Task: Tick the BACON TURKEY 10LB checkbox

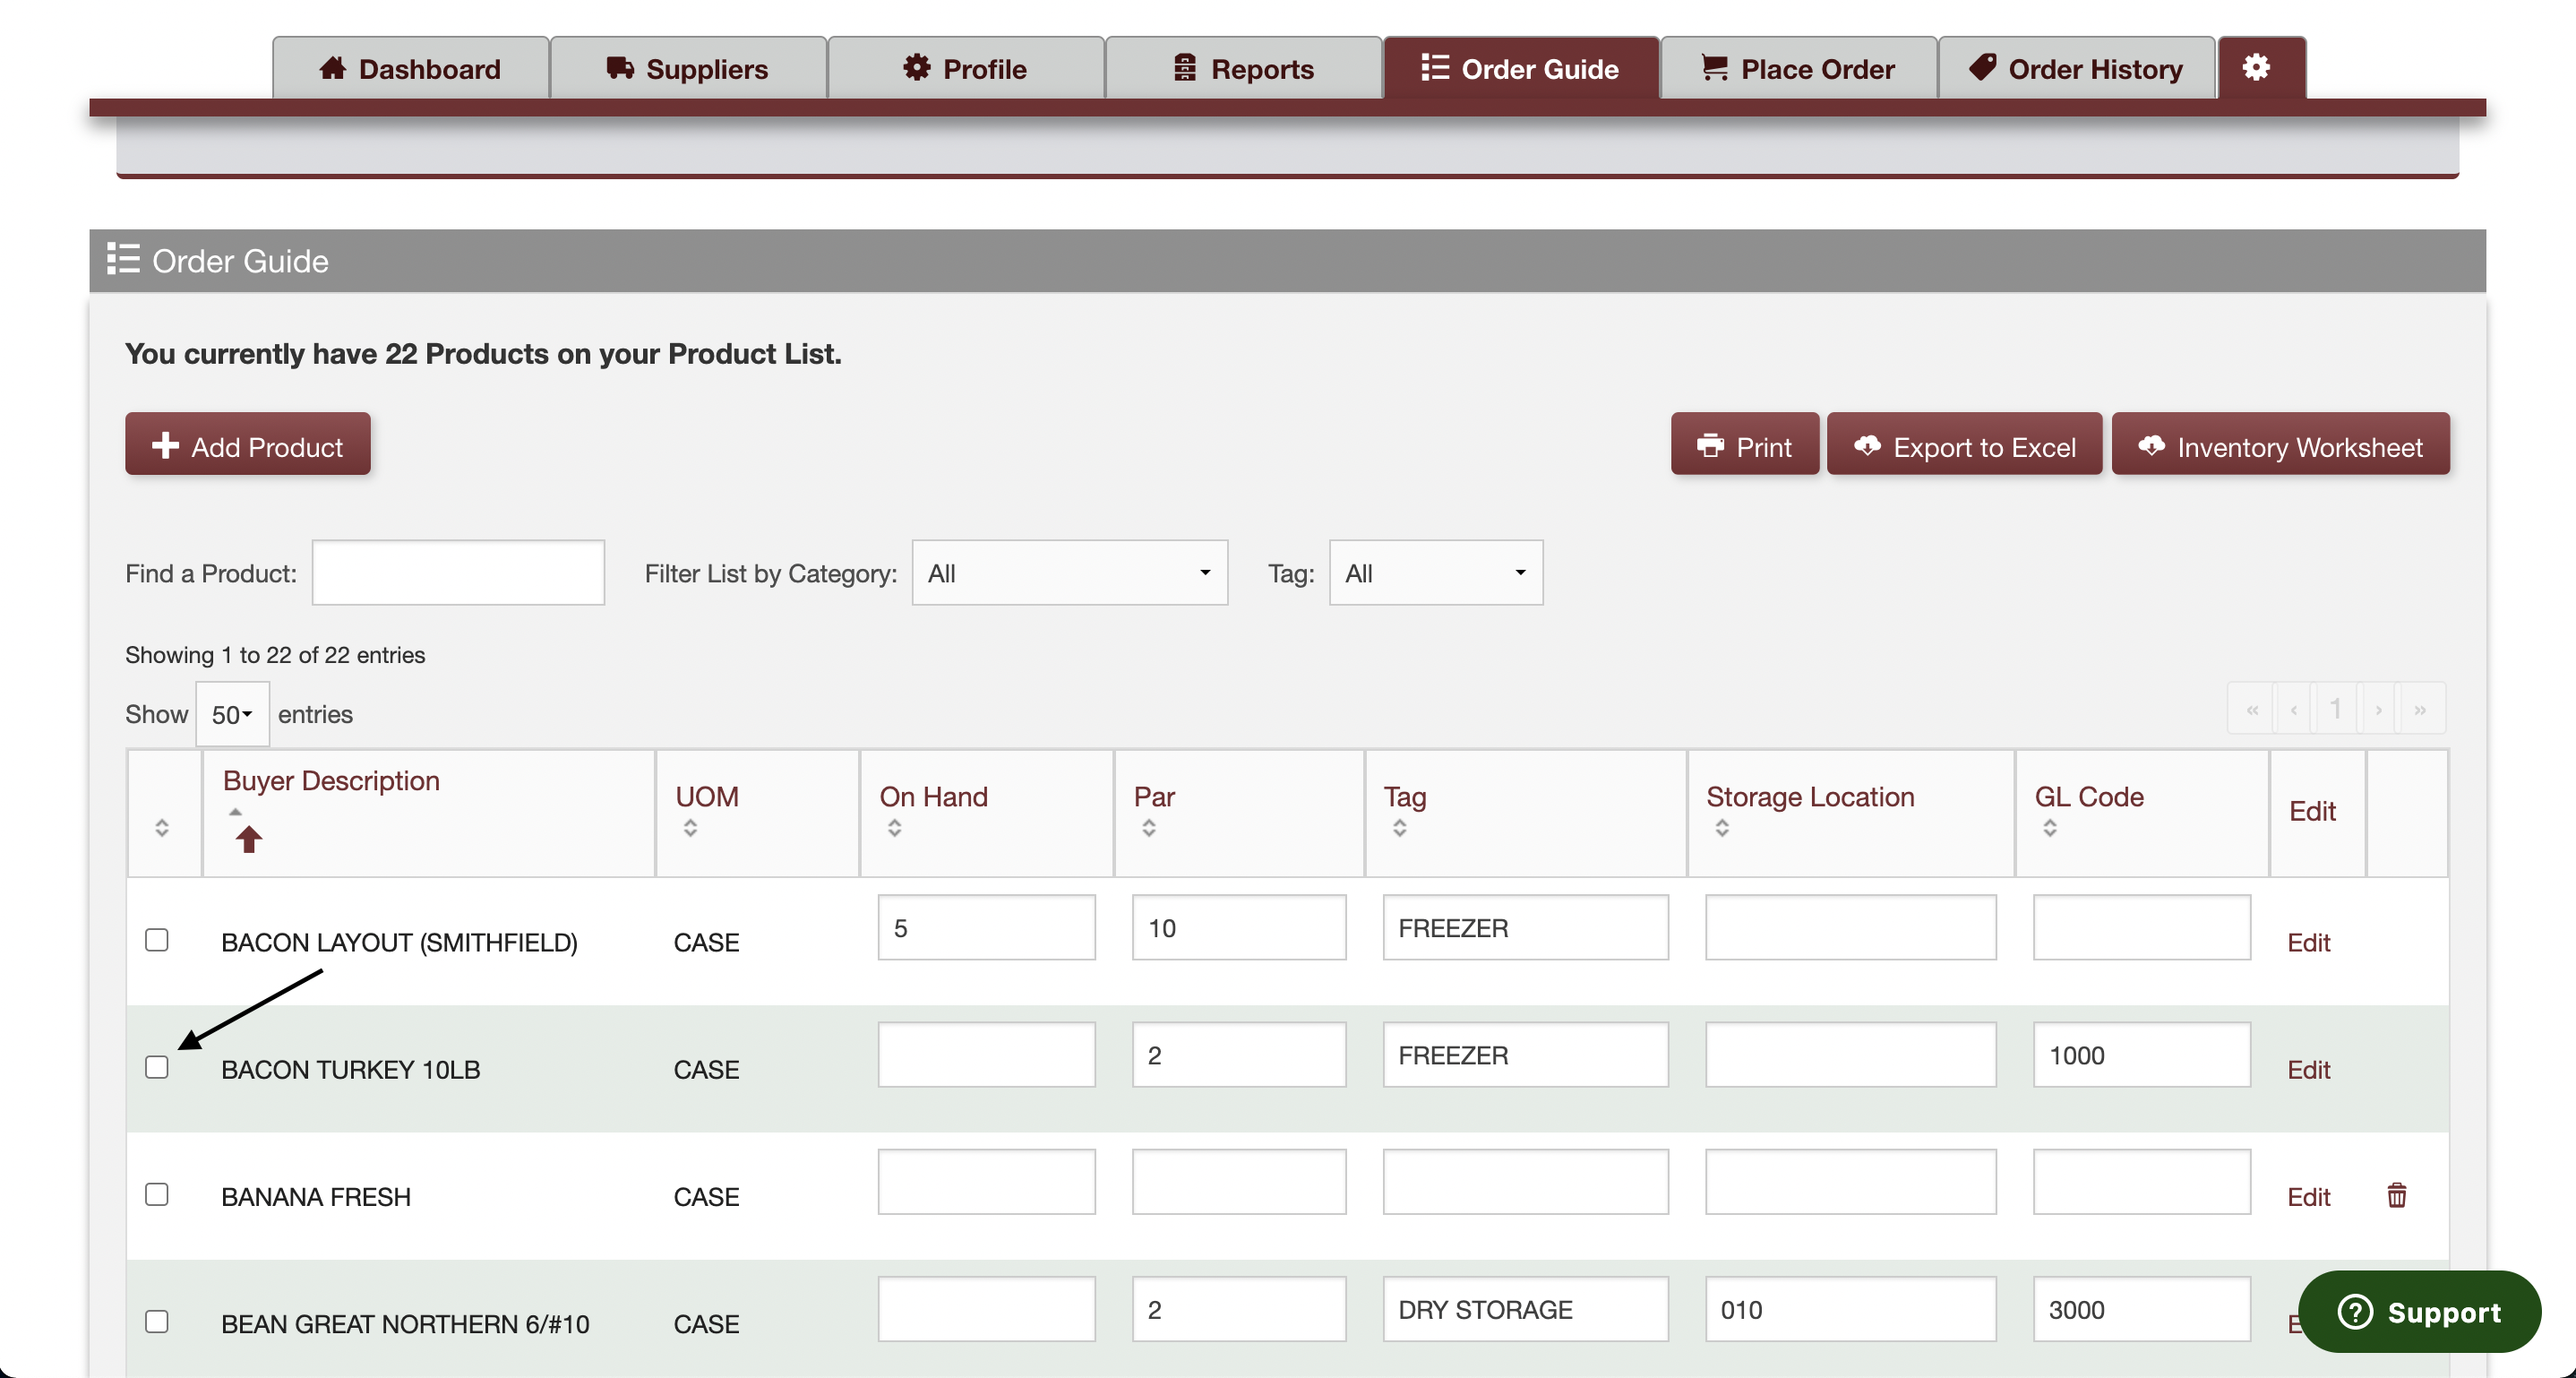Action: [x=156, y=1067]
